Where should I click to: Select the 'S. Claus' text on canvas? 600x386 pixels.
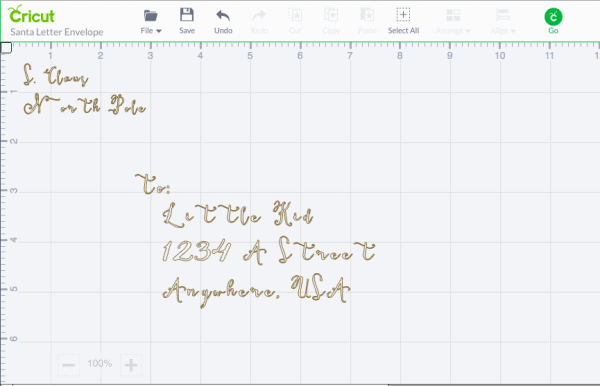(x=56, y=75)
